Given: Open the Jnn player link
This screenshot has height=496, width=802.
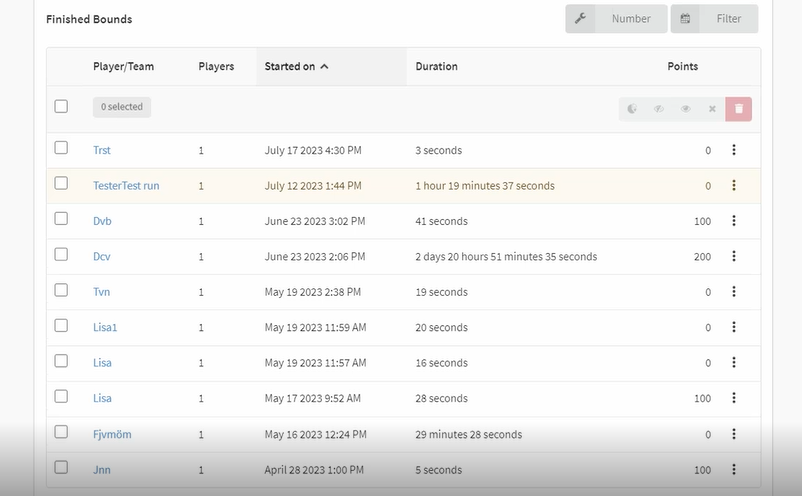Looking at the screenshot, I should point(101,470).
